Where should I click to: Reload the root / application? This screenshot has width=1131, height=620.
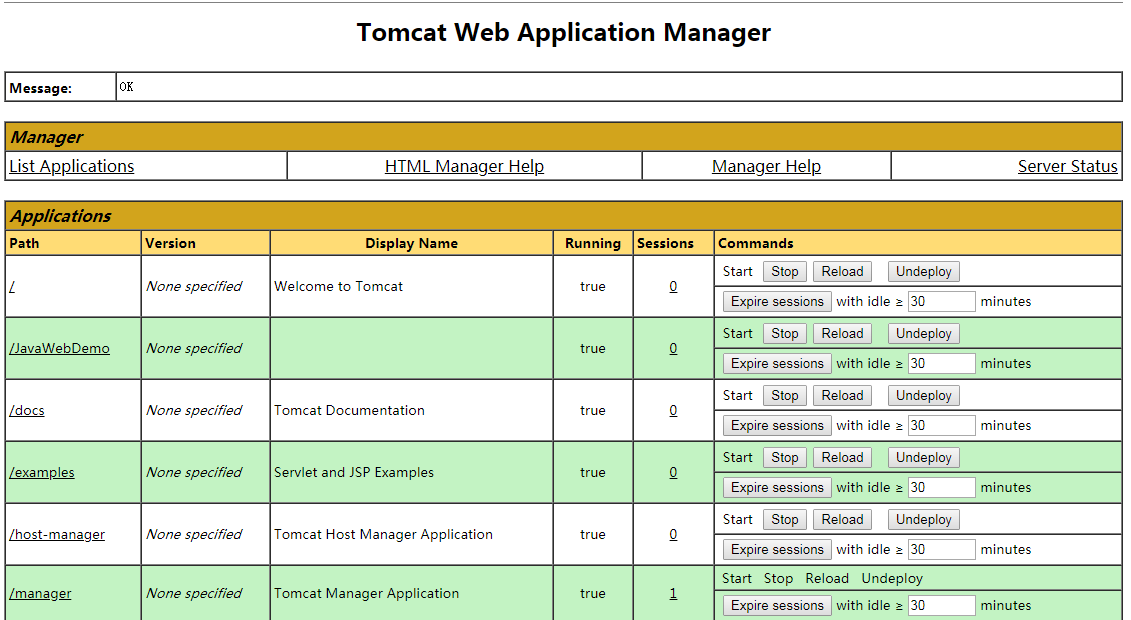click(x=842, y=272)
